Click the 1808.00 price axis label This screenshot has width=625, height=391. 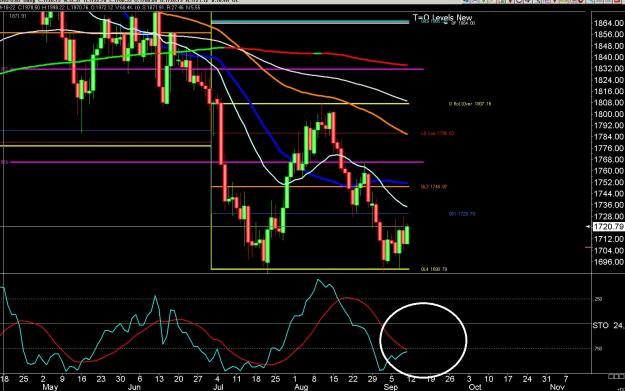coord(609,102)
